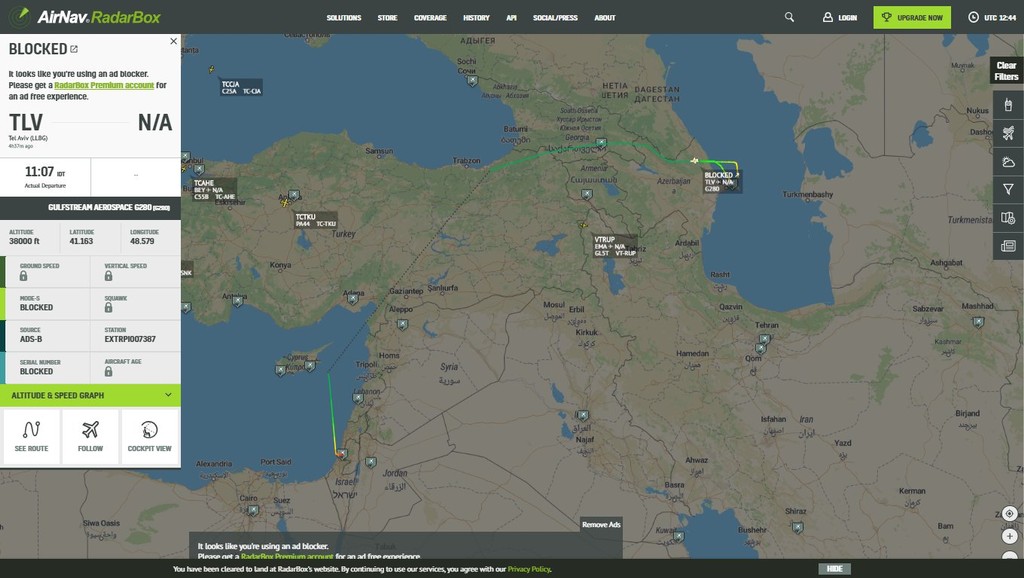Viewport: 1024px width, 578px height.
Task: Open RadarBox Premium account link in panel
Action: (104, 86)
